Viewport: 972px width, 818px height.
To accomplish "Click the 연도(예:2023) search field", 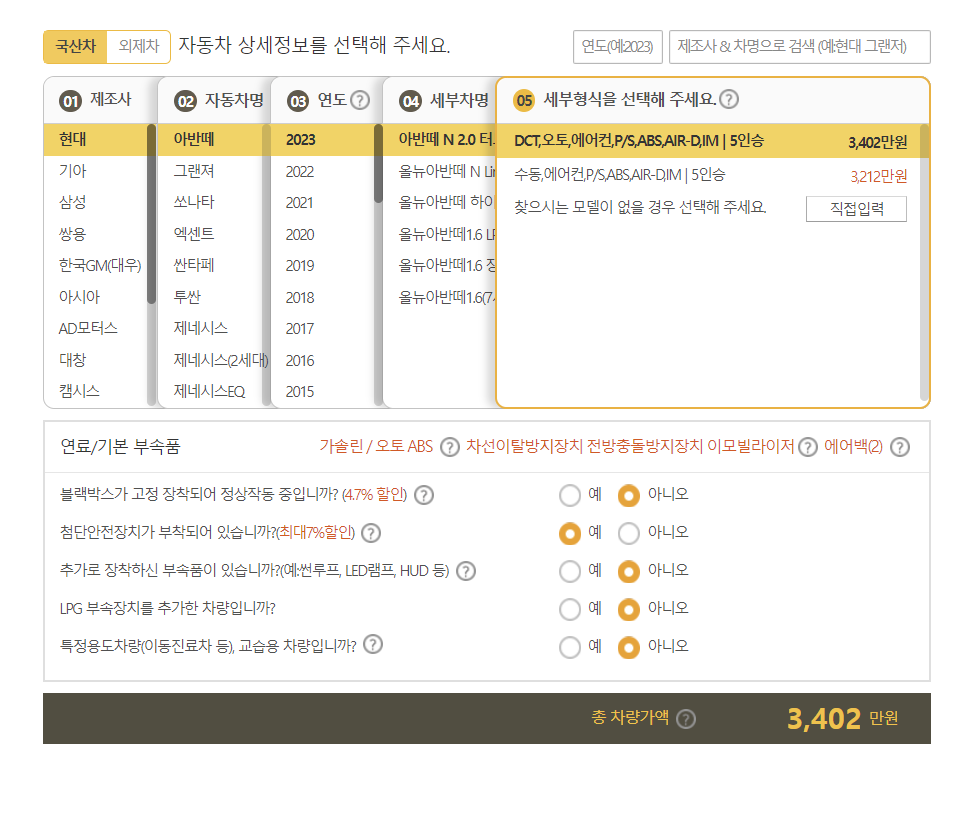I will tap(617, 46).
